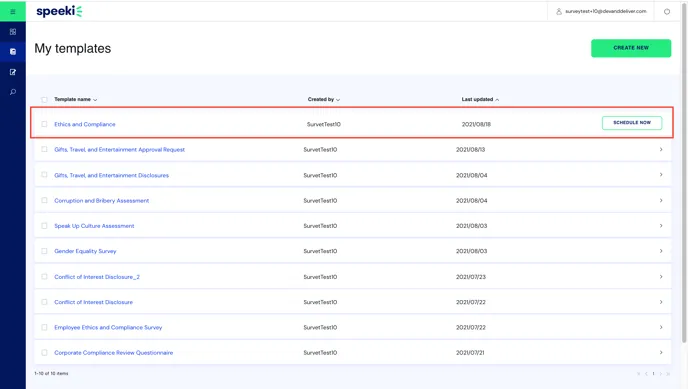The image size is (688, 389).
Task: Open the dashboard grid icon in sidebar
Action: coord(13,32)
